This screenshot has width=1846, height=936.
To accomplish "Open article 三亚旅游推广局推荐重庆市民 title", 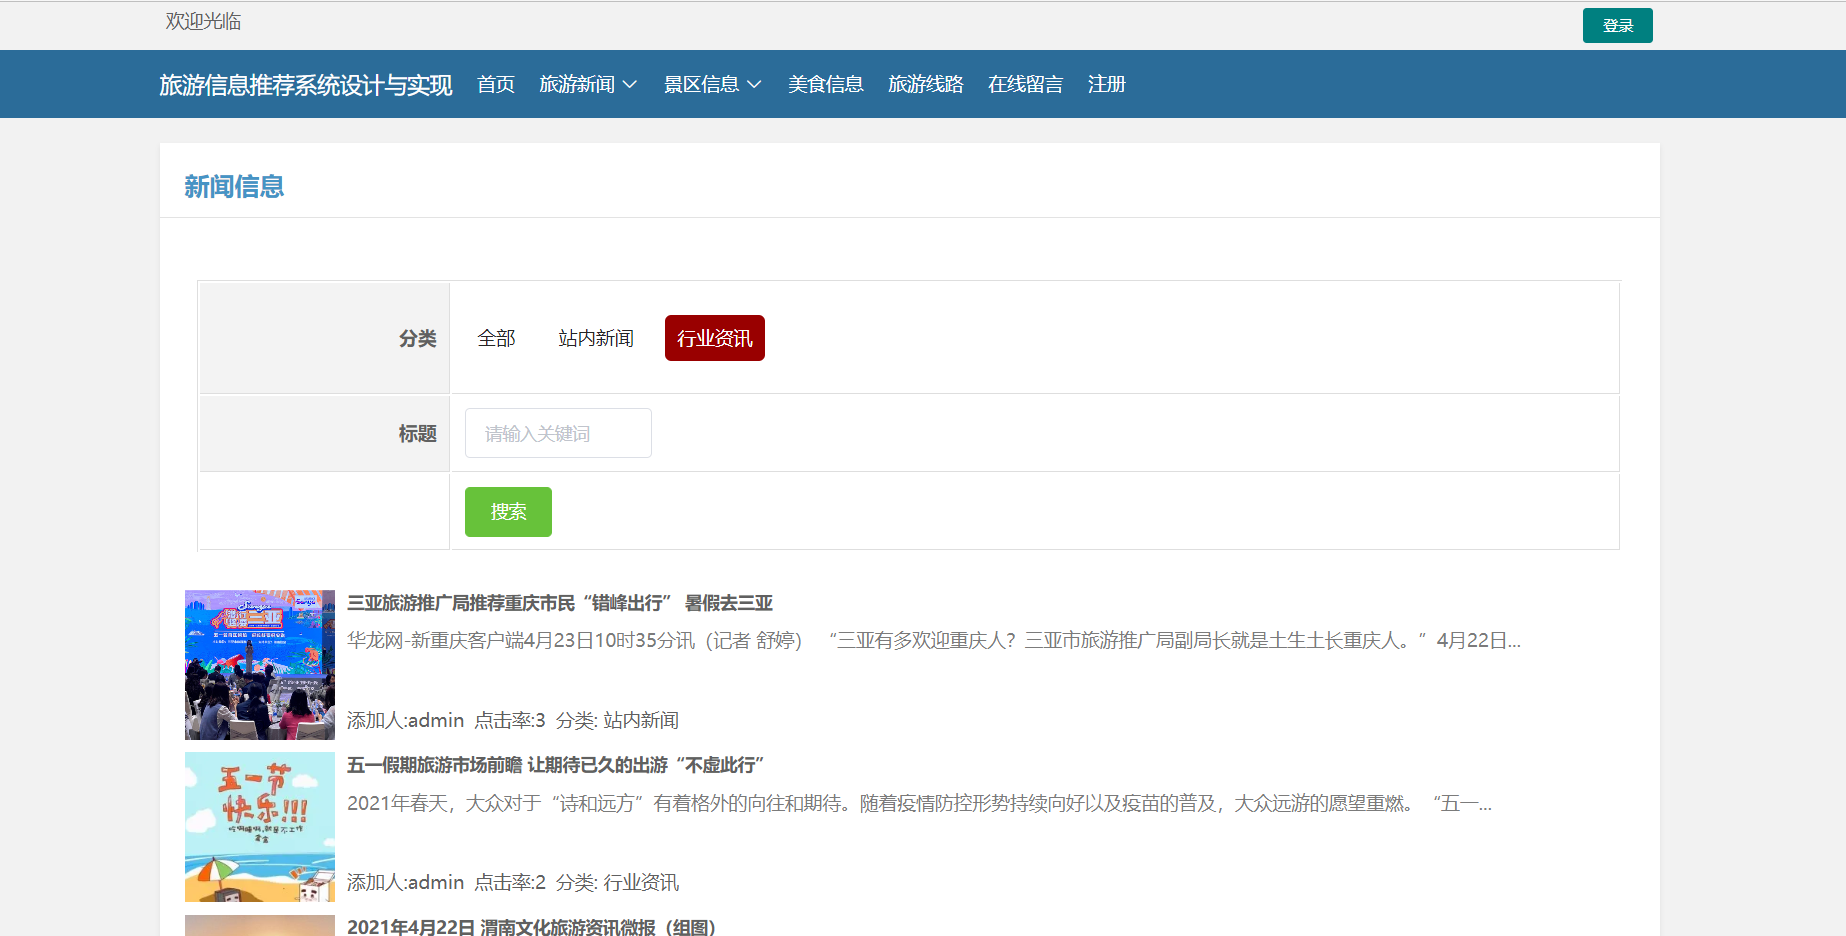I will coord(560,603).
